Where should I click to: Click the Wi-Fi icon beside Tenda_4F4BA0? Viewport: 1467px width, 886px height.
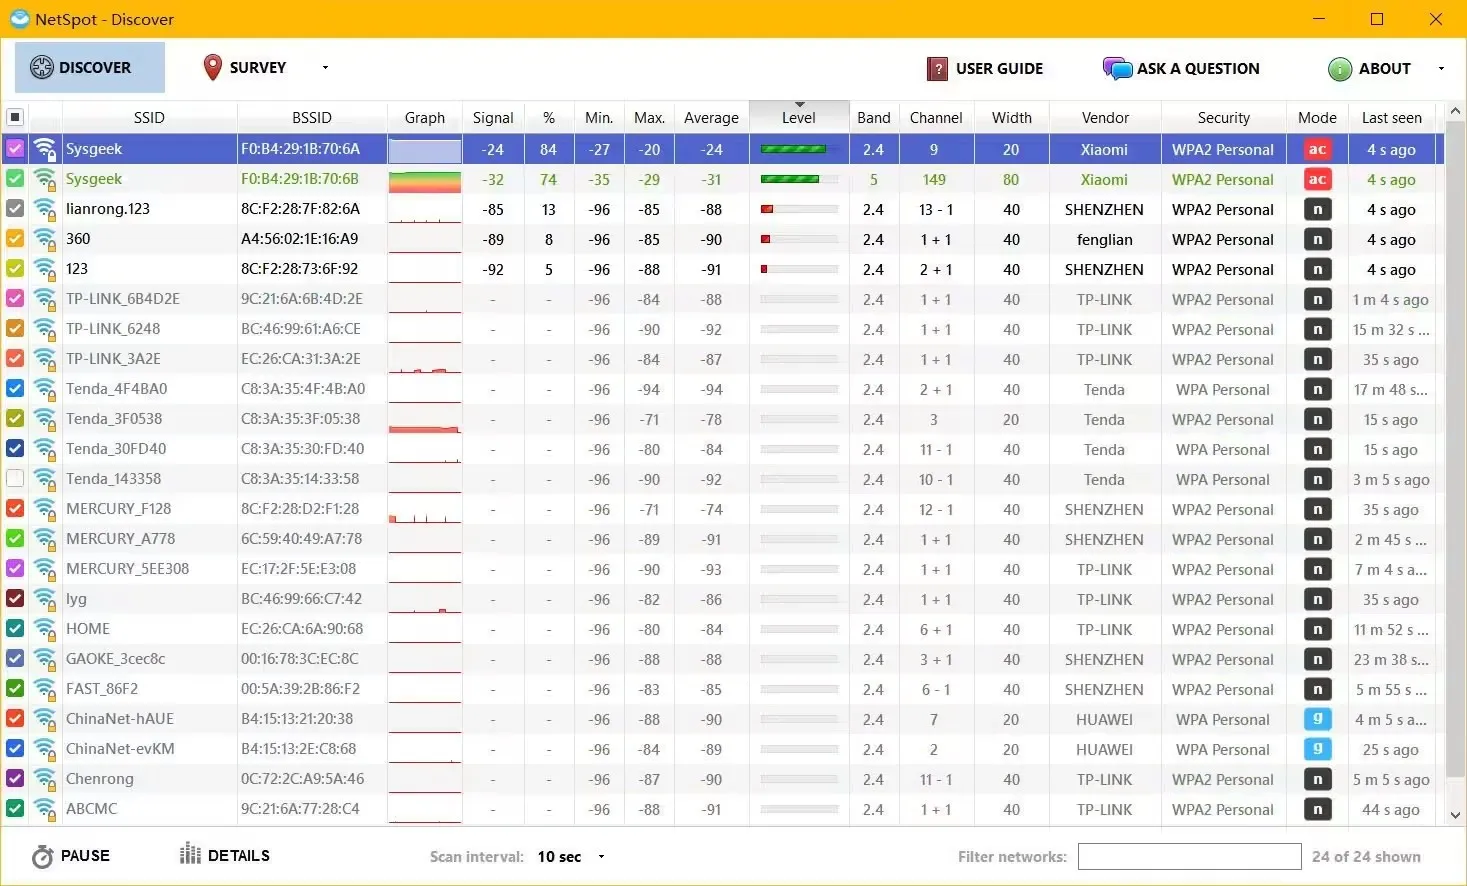(44, 389)
